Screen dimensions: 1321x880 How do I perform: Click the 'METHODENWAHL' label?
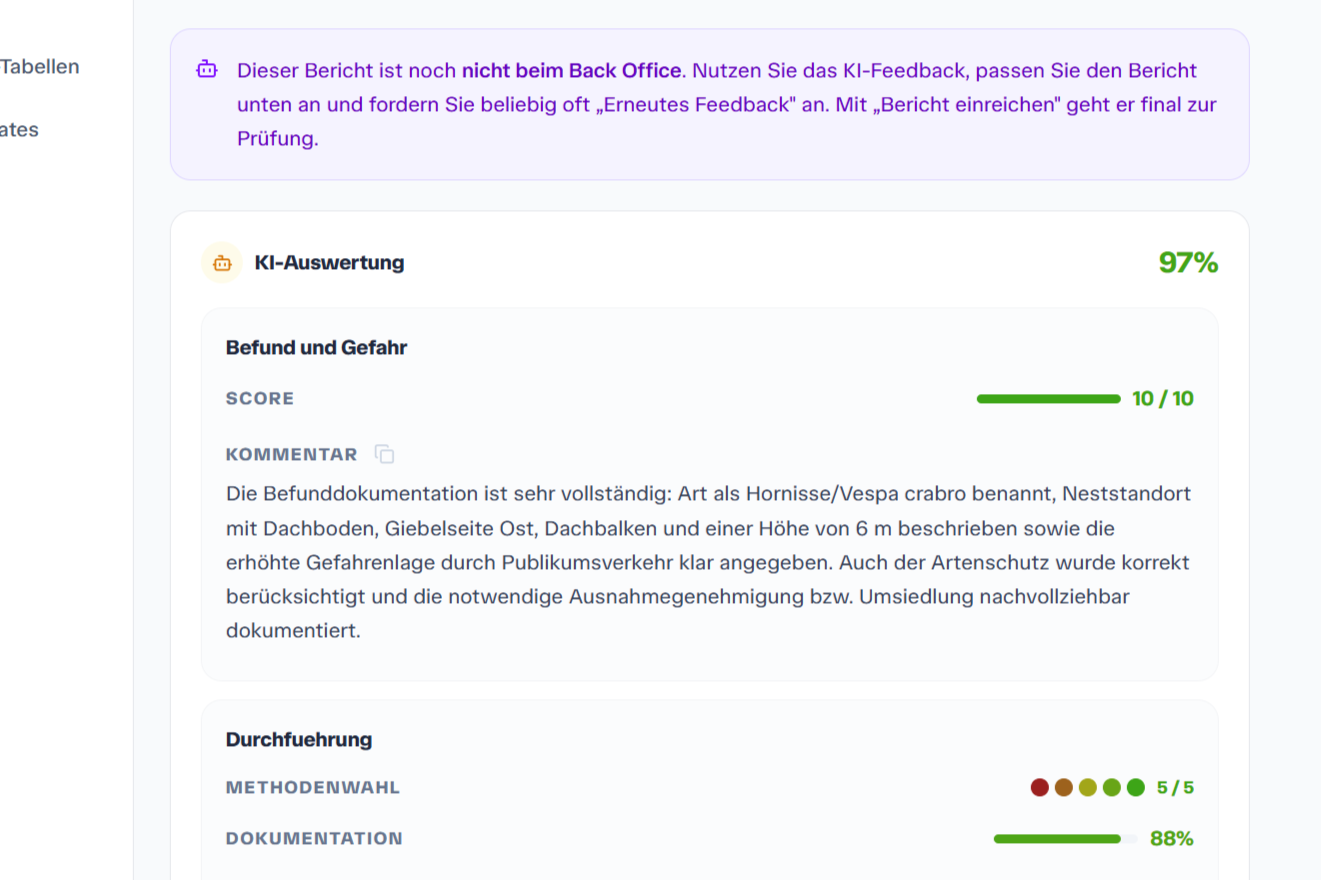coord(313,788)
